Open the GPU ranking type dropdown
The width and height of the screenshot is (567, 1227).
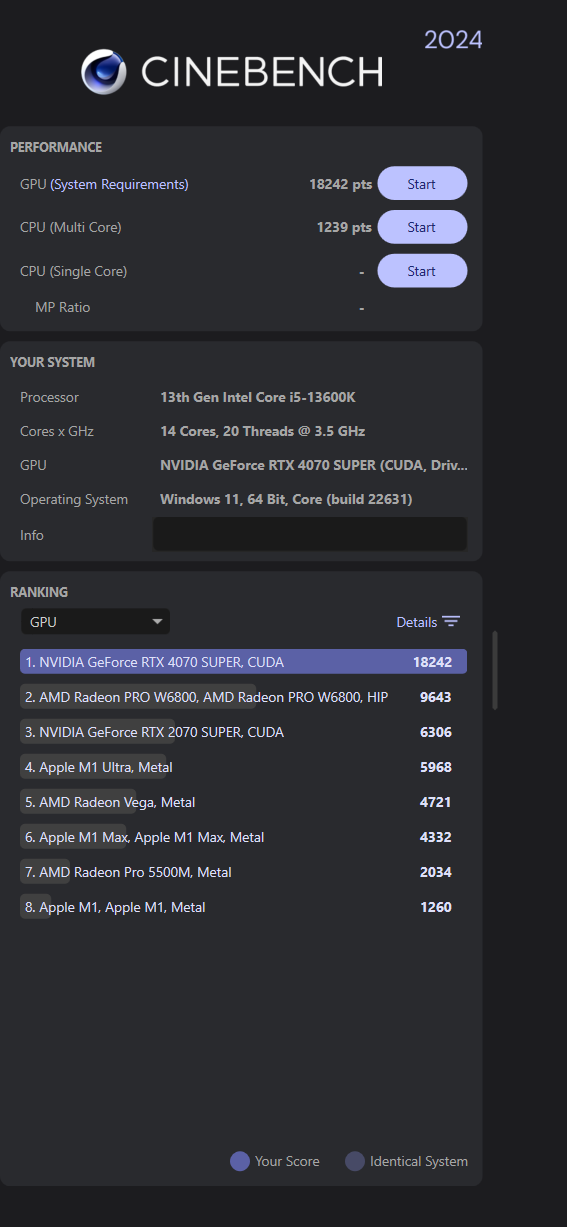[x=95, y=622]
